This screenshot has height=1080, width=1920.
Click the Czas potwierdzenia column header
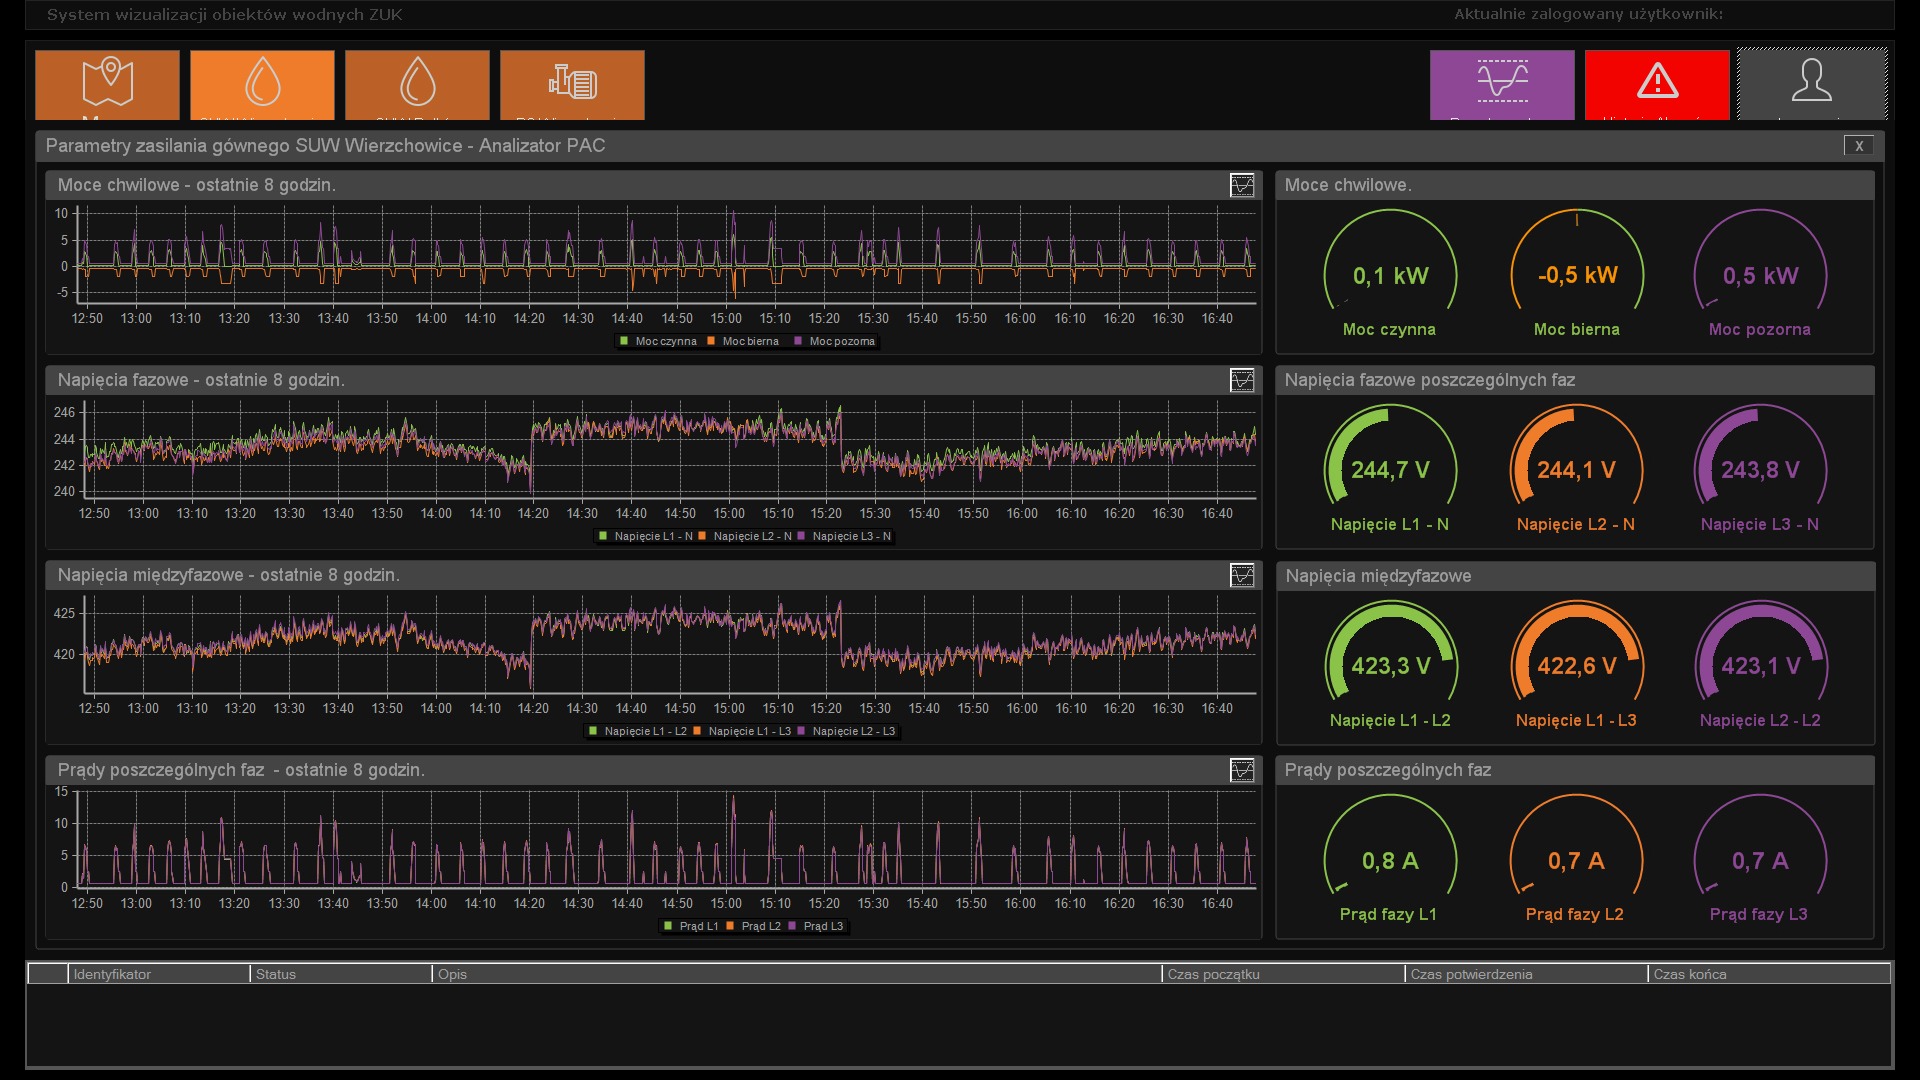coord(1471,974)
